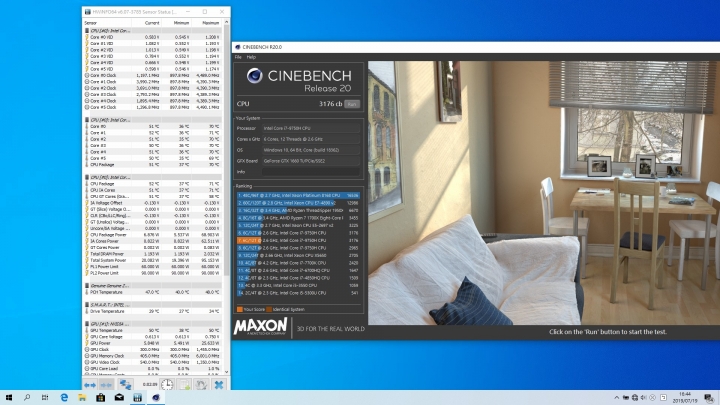The image size is (720, 405).
Task: Click the Current column header in HWiNFO
Action: [x=146, y=22]
